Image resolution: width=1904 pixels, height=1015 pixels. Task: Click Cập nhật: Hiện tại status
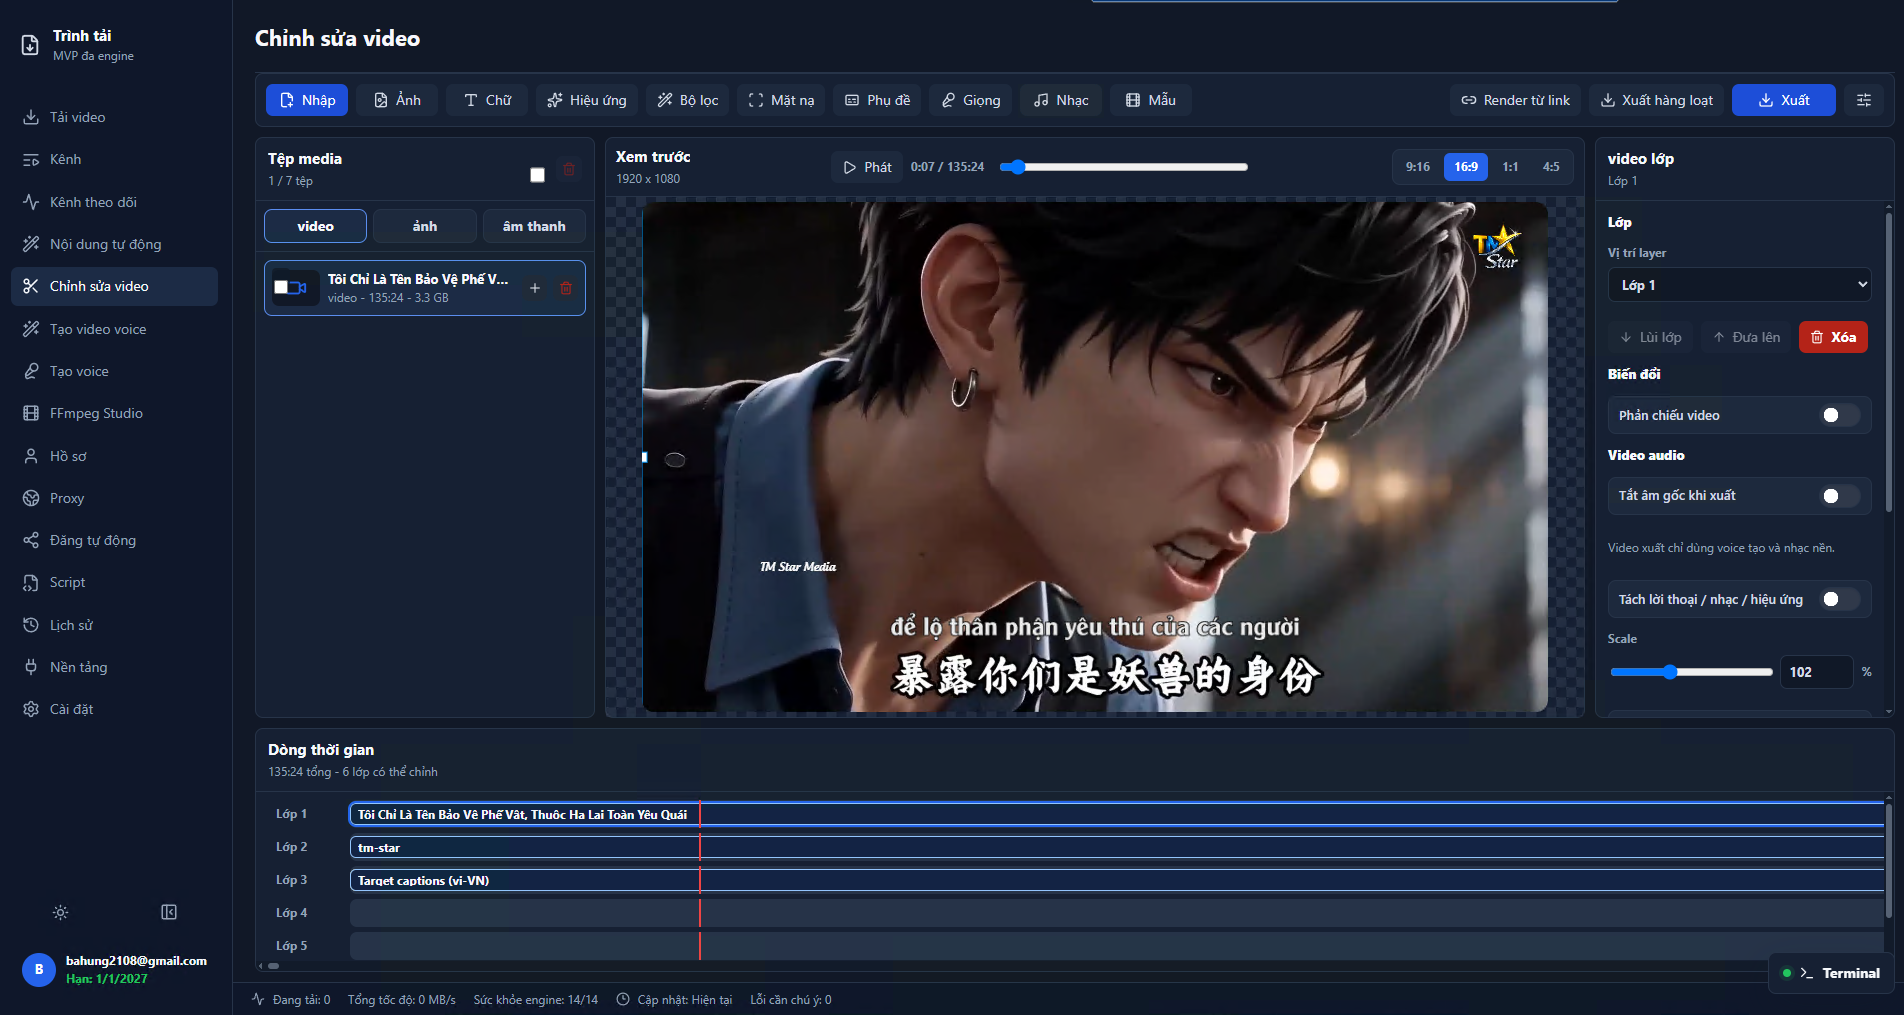674,1000
